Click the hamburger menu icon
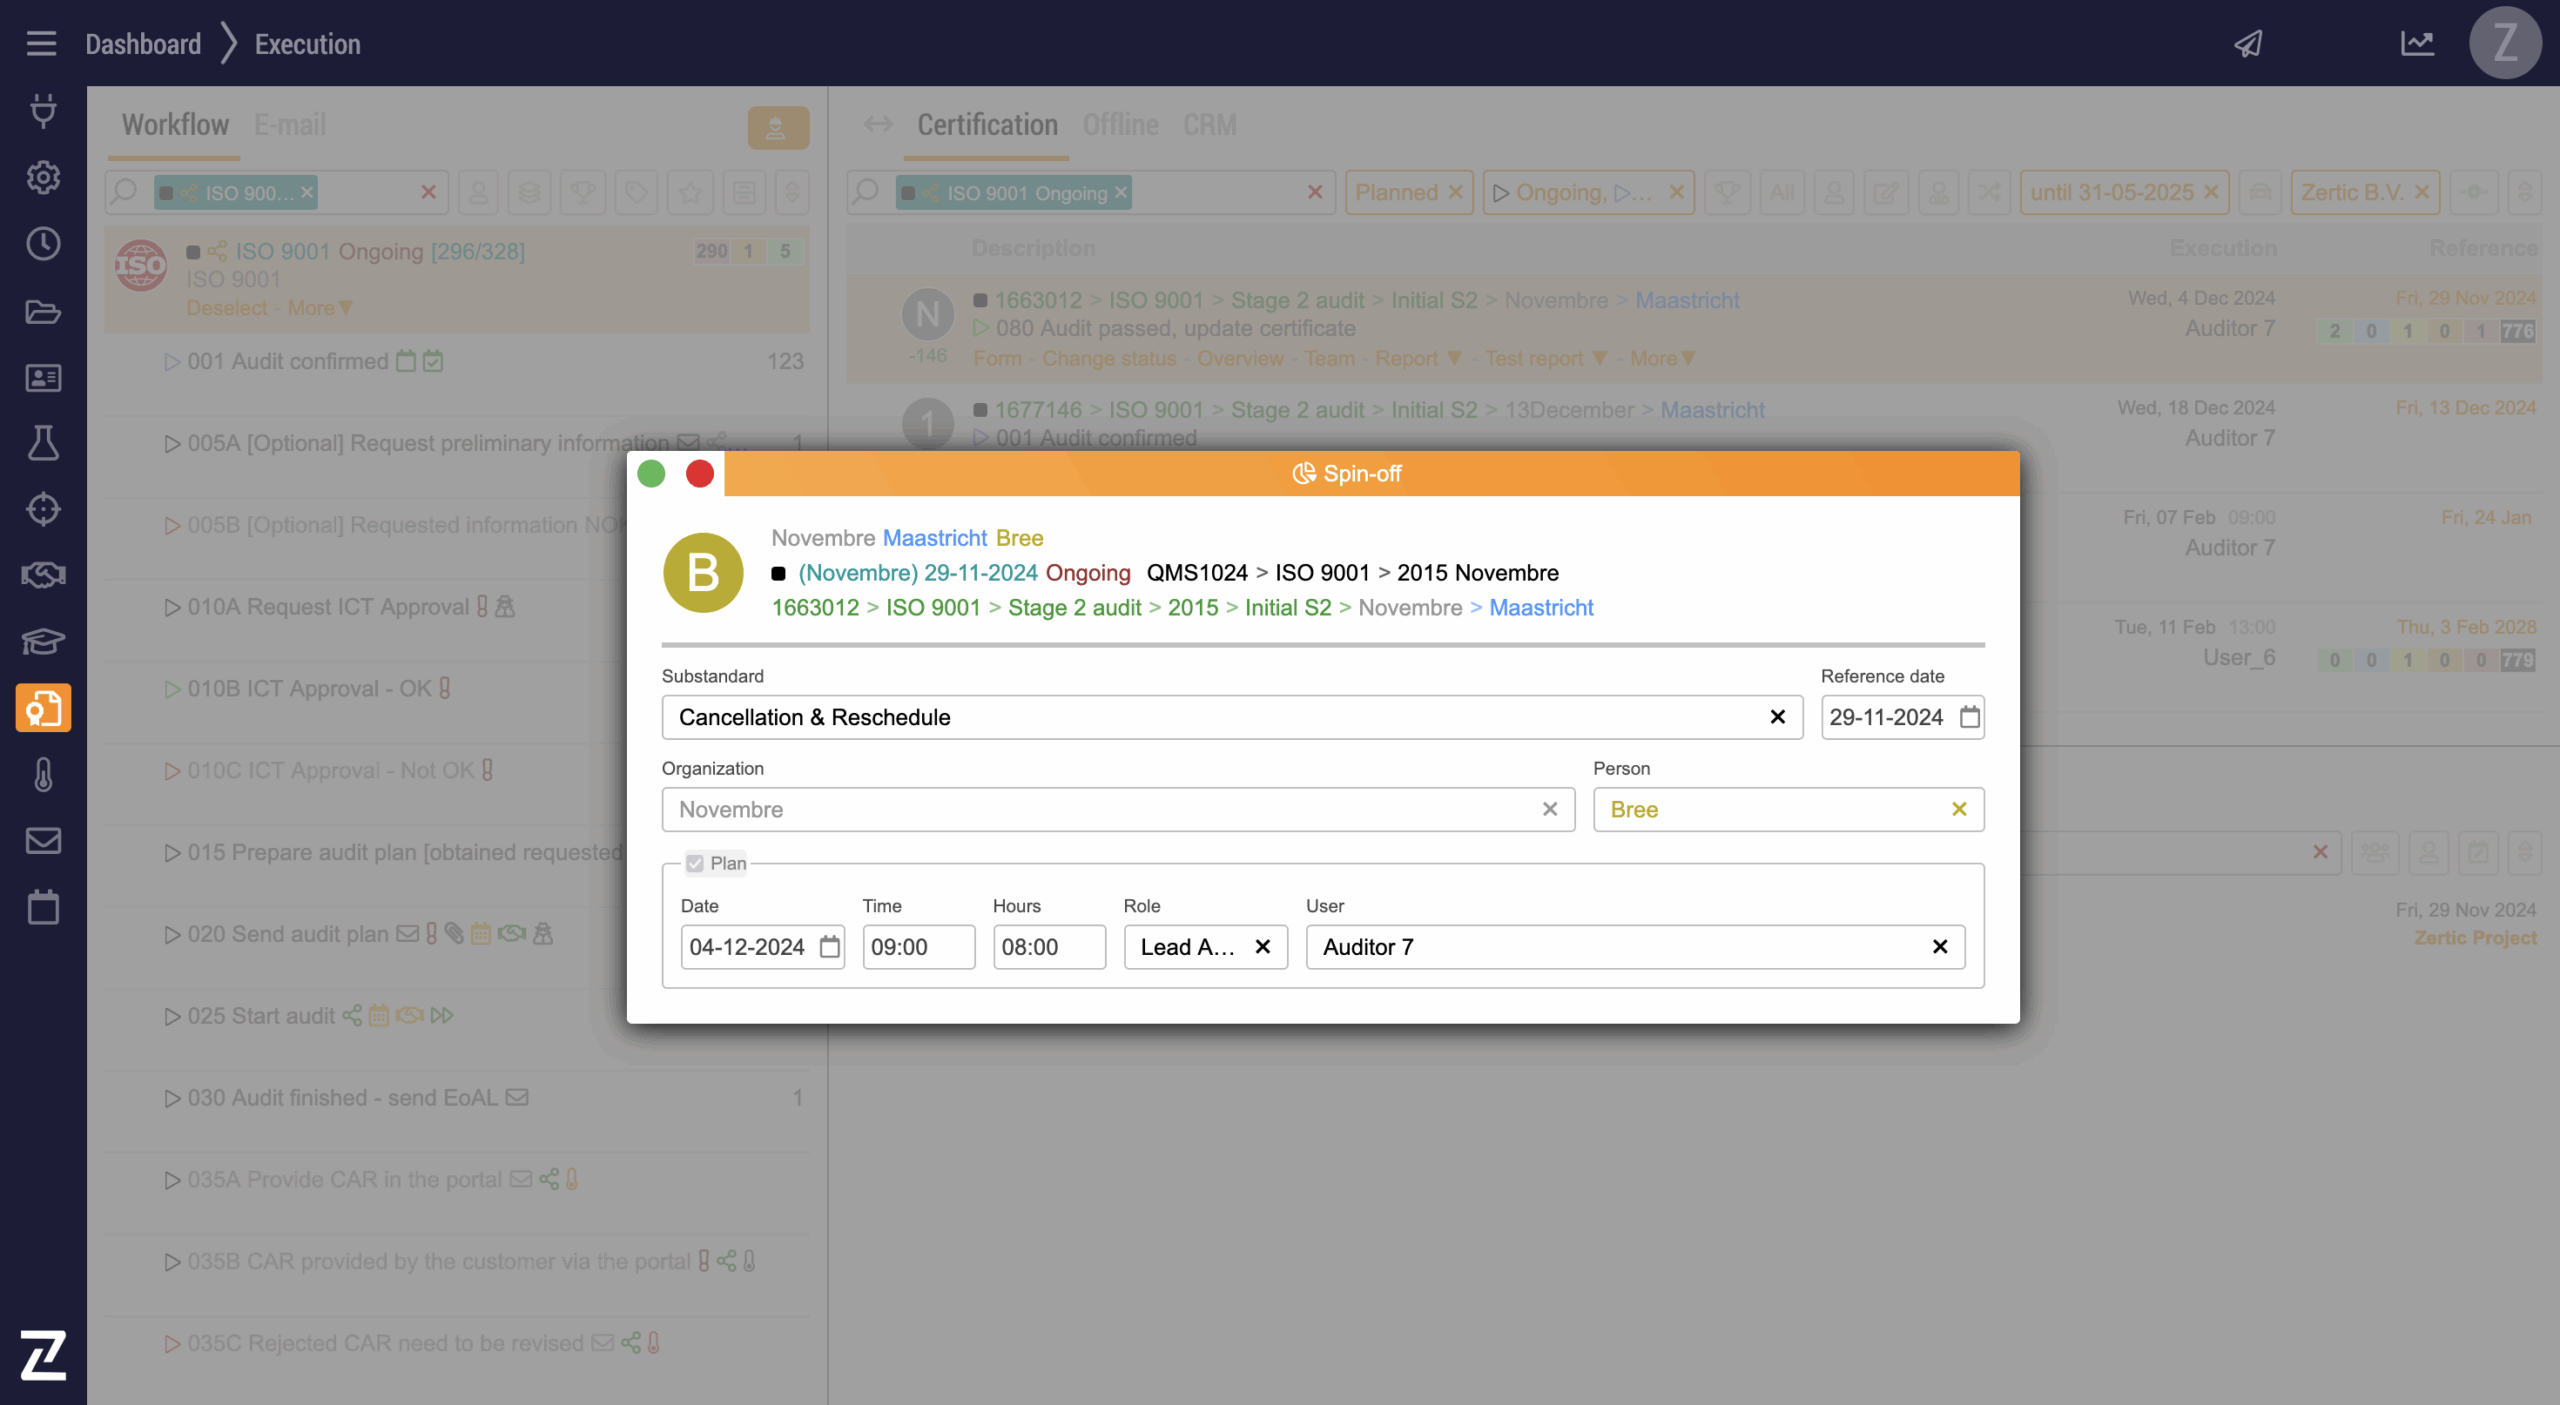2560x1405 pixels. pyautogui.click(x=41, y=44)
